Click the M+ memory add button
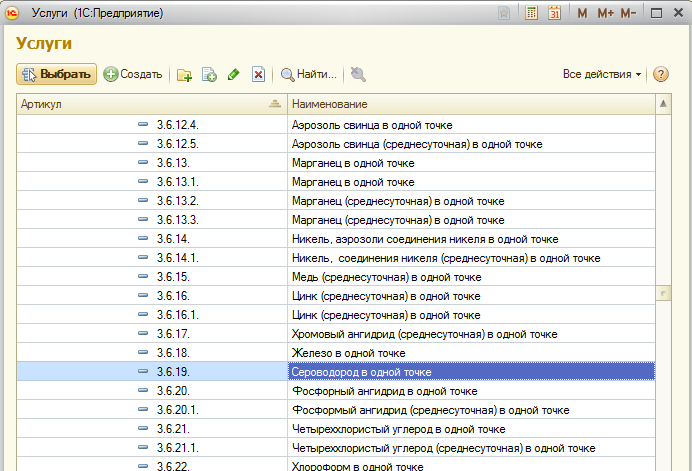 (605, 14)
